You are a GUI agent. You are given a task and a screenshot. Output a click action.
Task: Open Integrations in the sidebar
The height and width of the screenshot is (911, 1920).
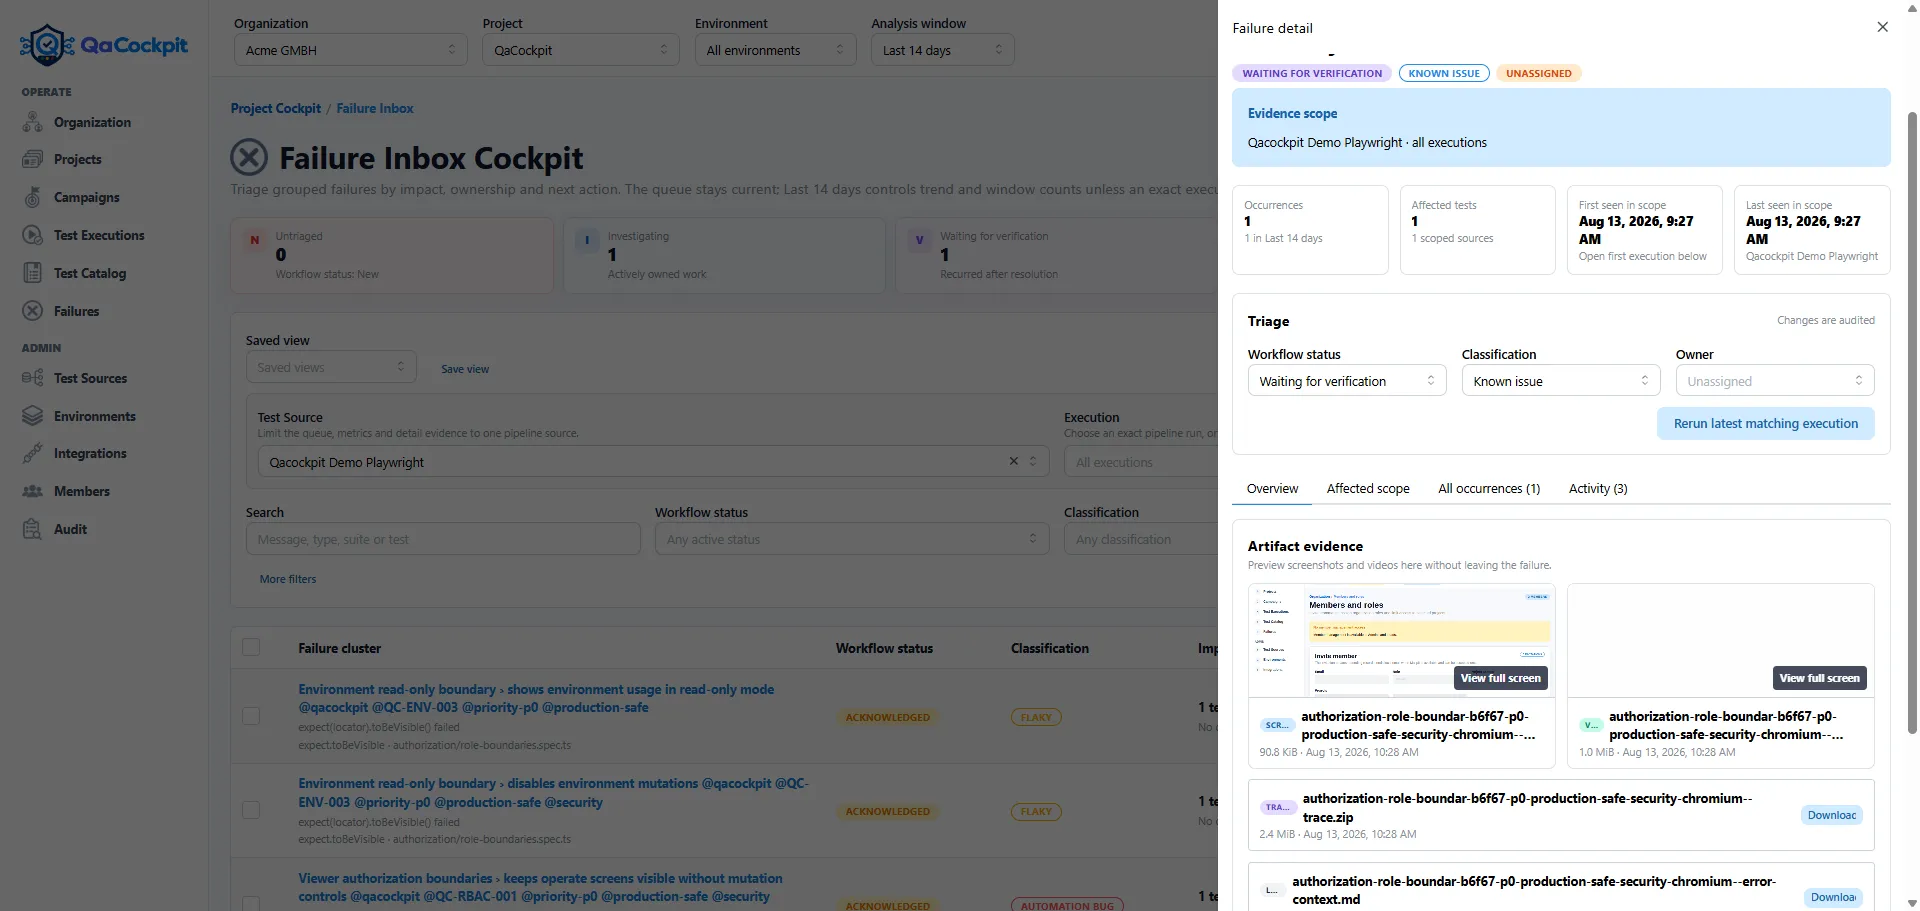(75, 453)
